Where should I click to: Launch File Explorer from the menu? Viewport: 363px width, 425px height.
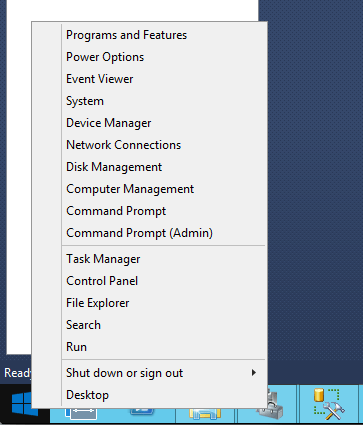(x=98, y=303)
